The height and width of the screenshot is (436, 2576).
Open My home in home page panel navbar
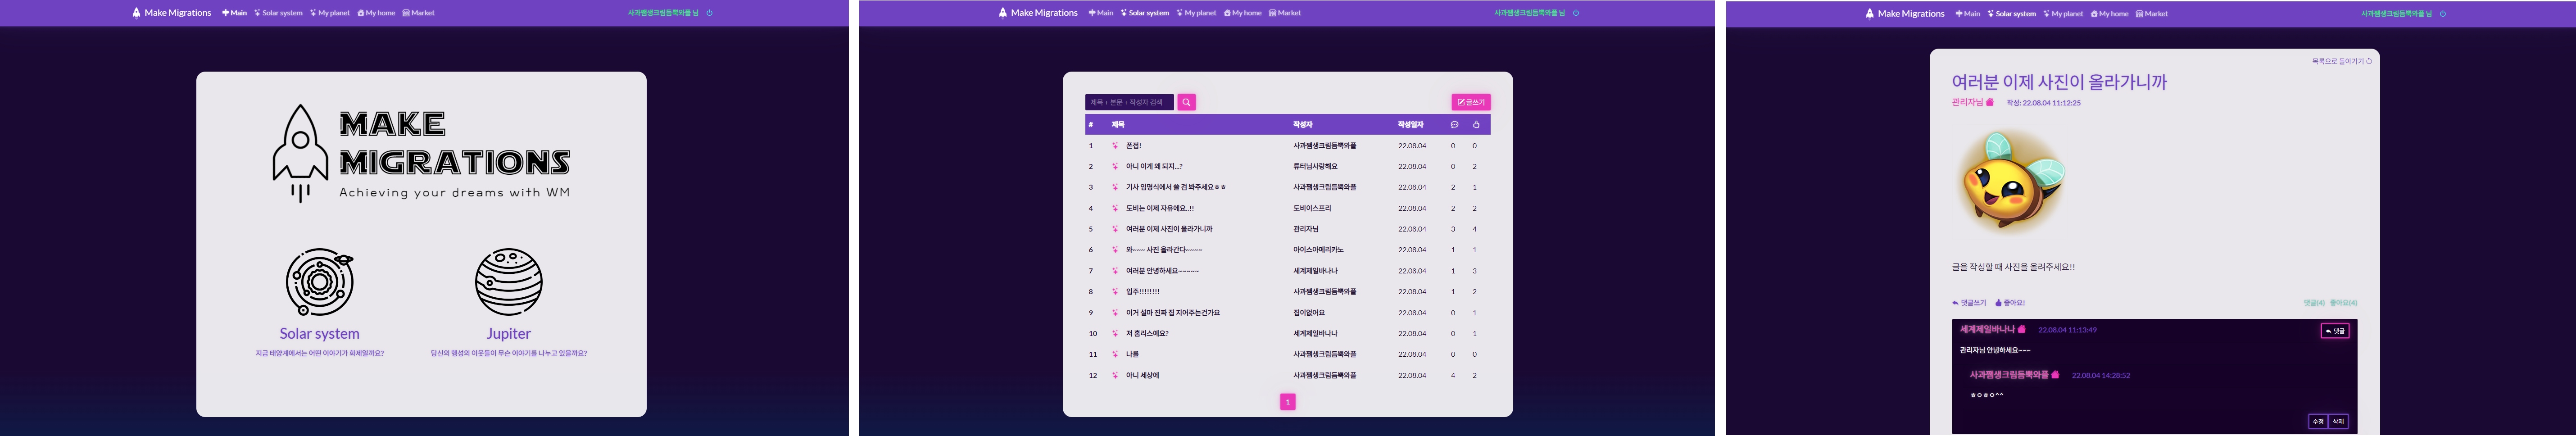coord(377,13)
